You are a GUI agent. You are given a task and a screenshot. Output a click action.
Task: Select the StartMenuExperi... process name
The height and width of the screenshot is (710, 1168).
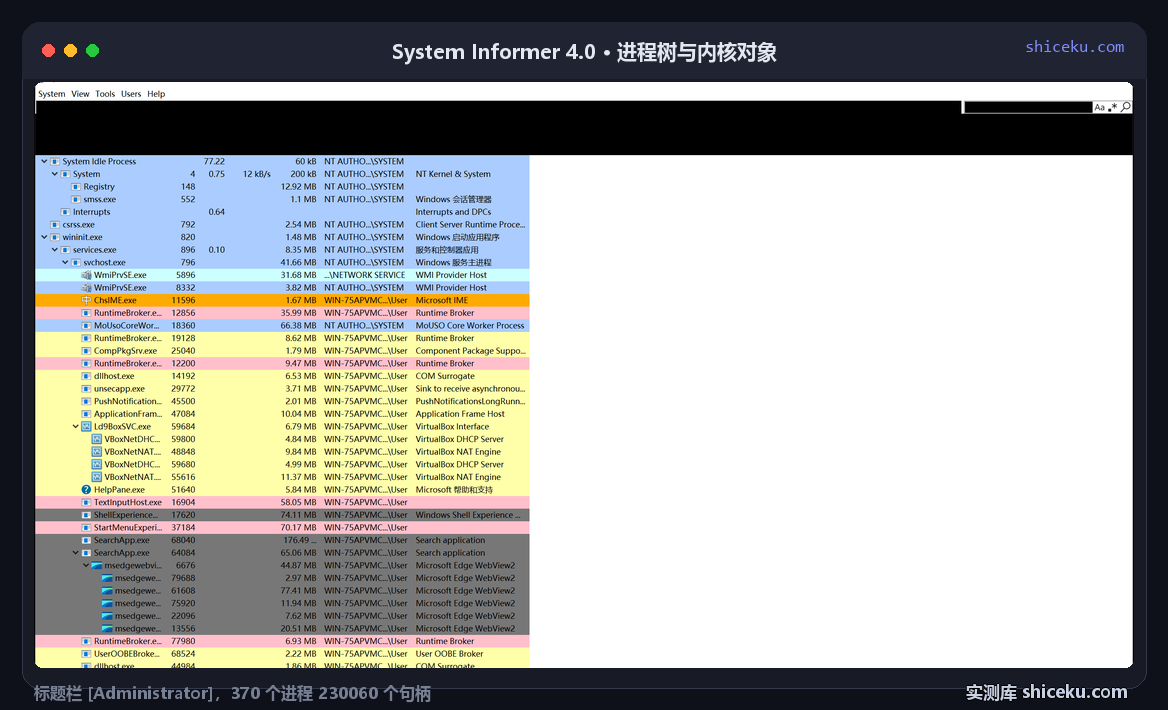pos(128,528)
